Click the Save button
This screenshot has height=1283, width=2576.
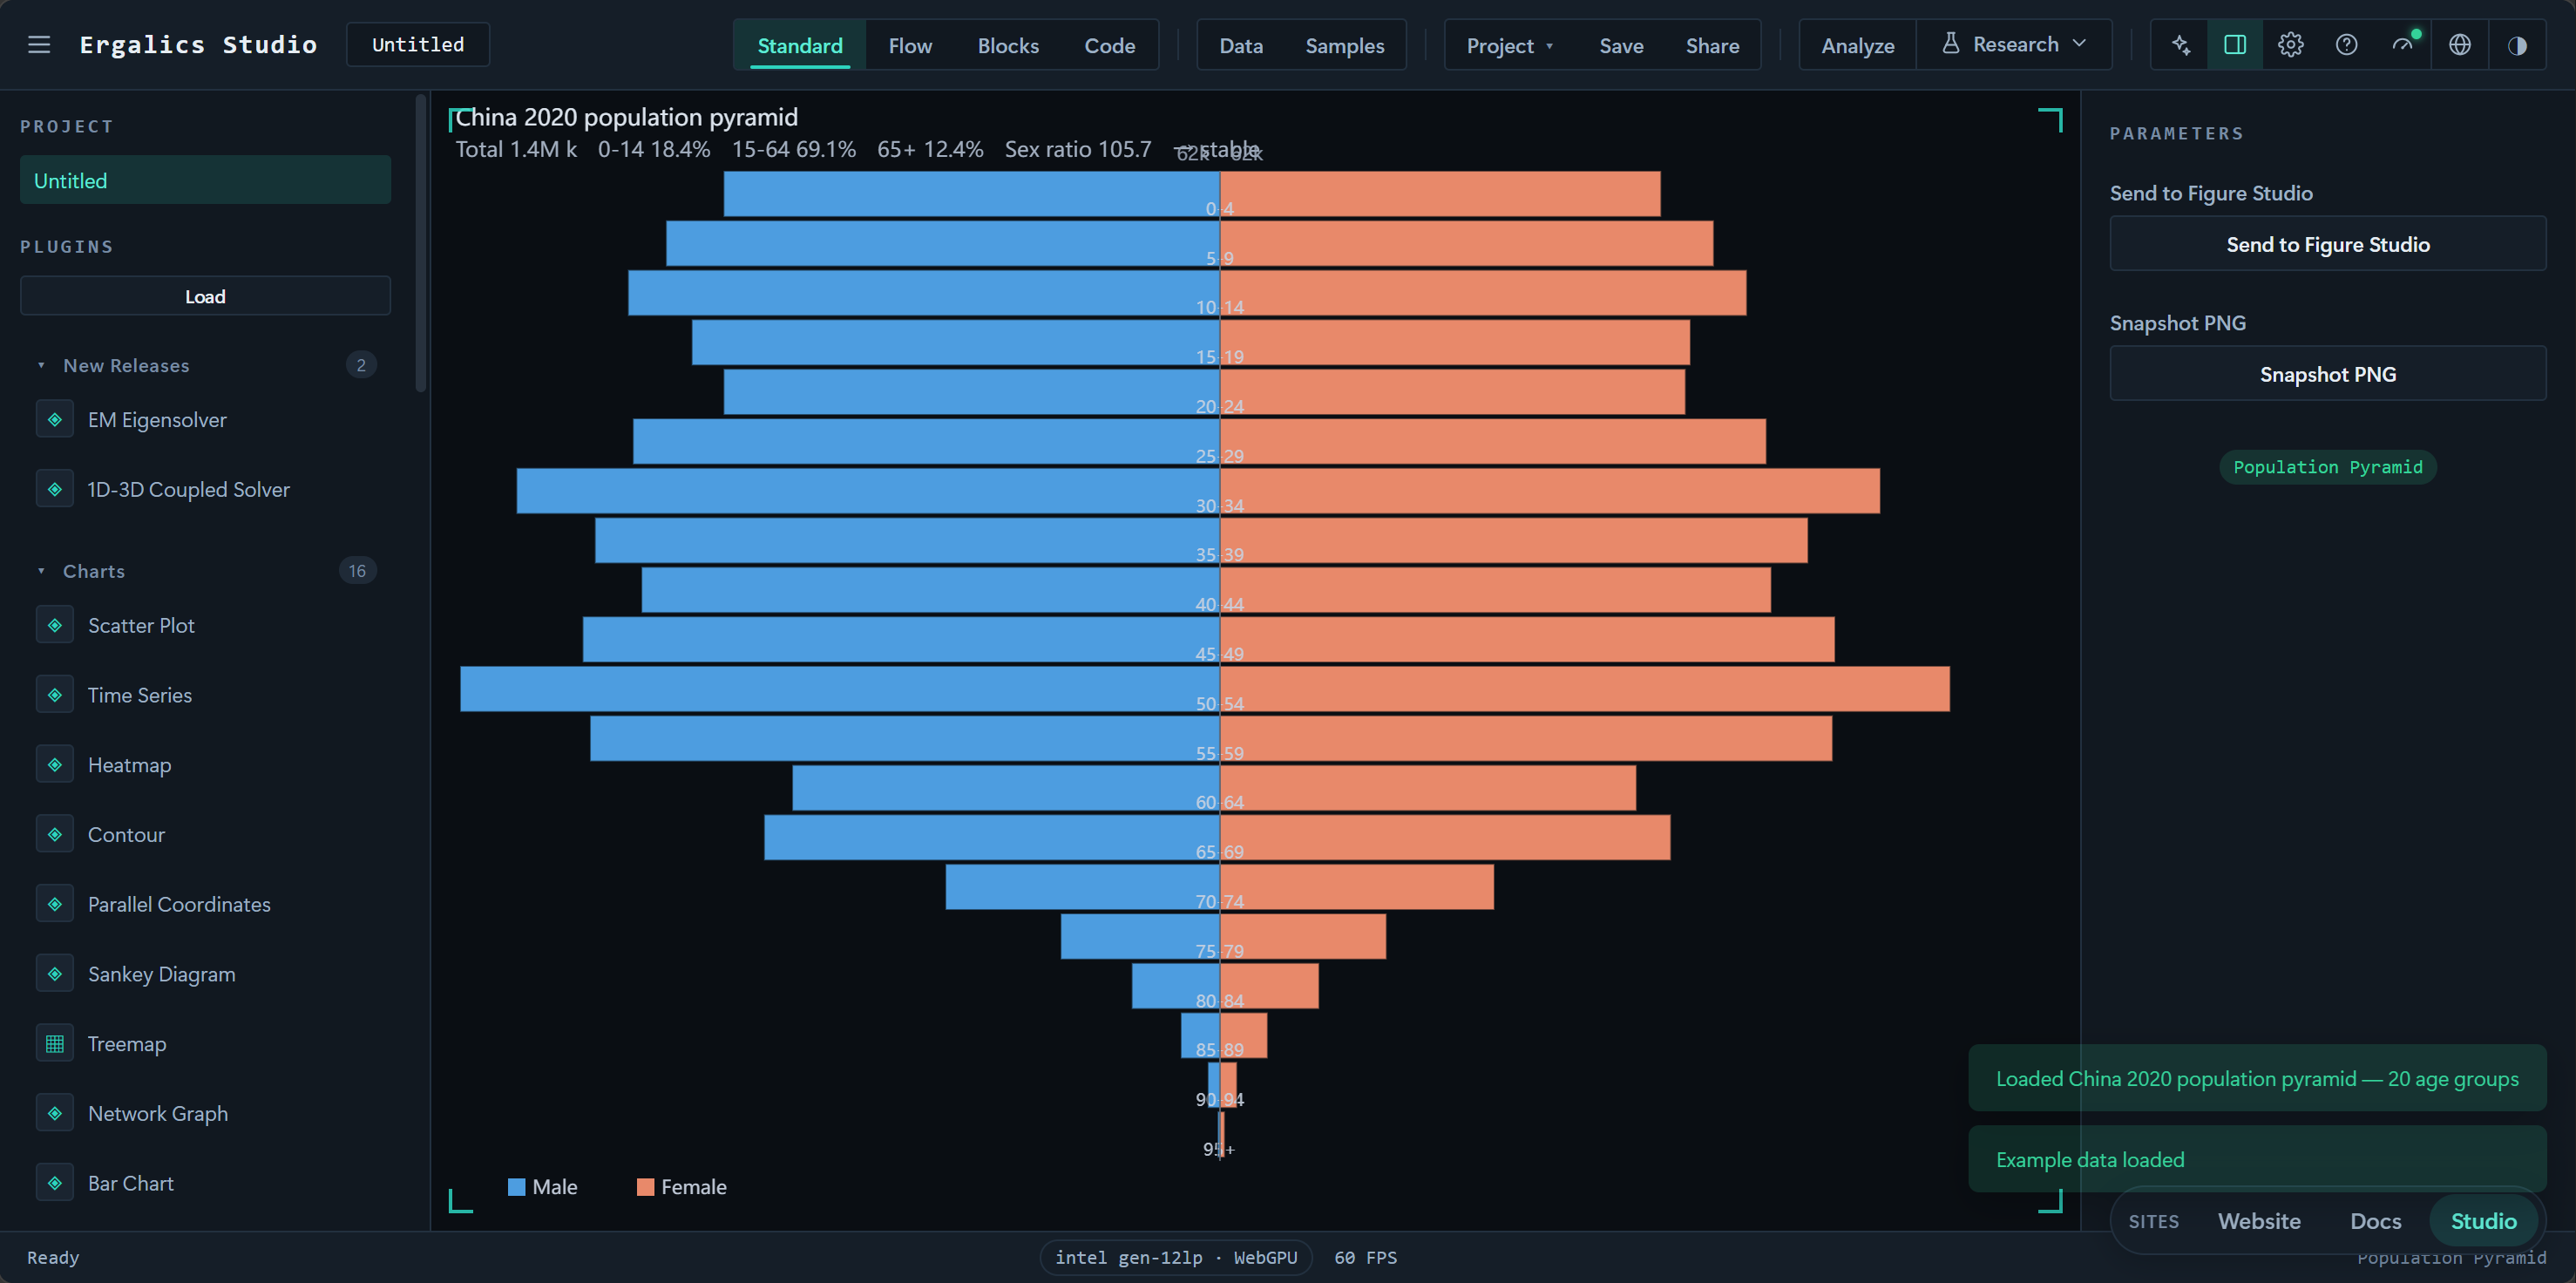tap(1621, 45)
